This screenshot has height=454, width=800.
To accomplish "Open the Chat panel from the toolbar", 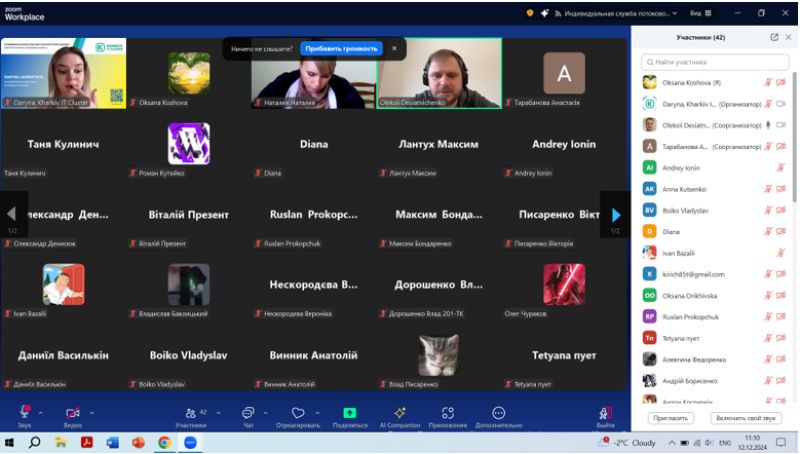I will (247, 413).
